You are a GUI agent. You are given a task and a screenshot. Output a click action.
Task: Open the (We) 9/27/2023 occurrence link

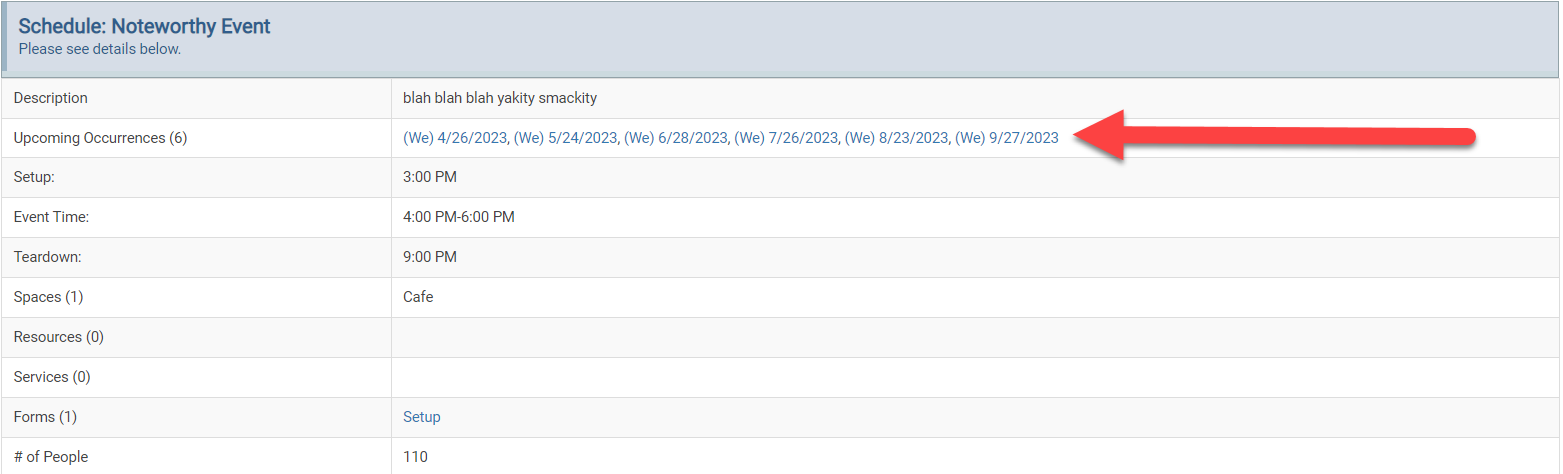click(1007, 138)
